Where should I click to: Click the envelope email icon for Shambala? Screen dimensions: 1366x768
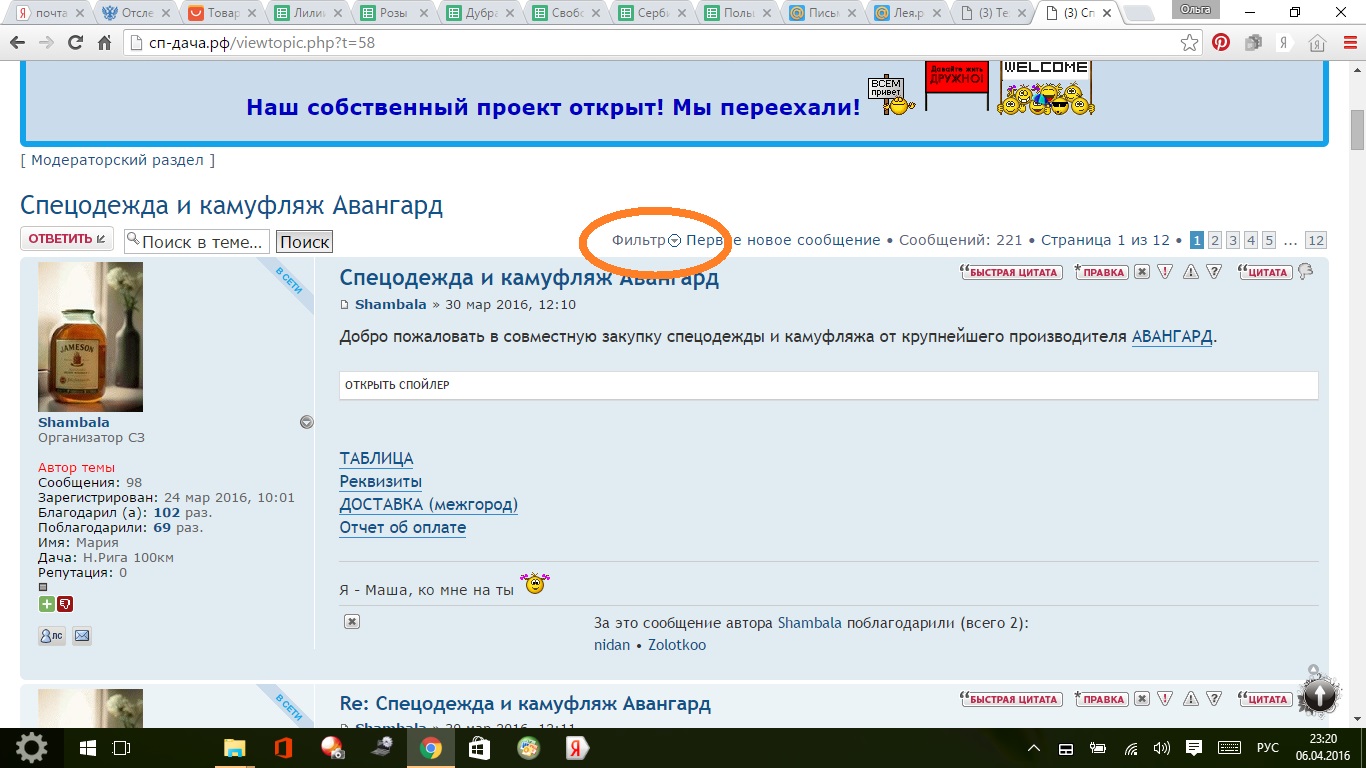[82, 635]
